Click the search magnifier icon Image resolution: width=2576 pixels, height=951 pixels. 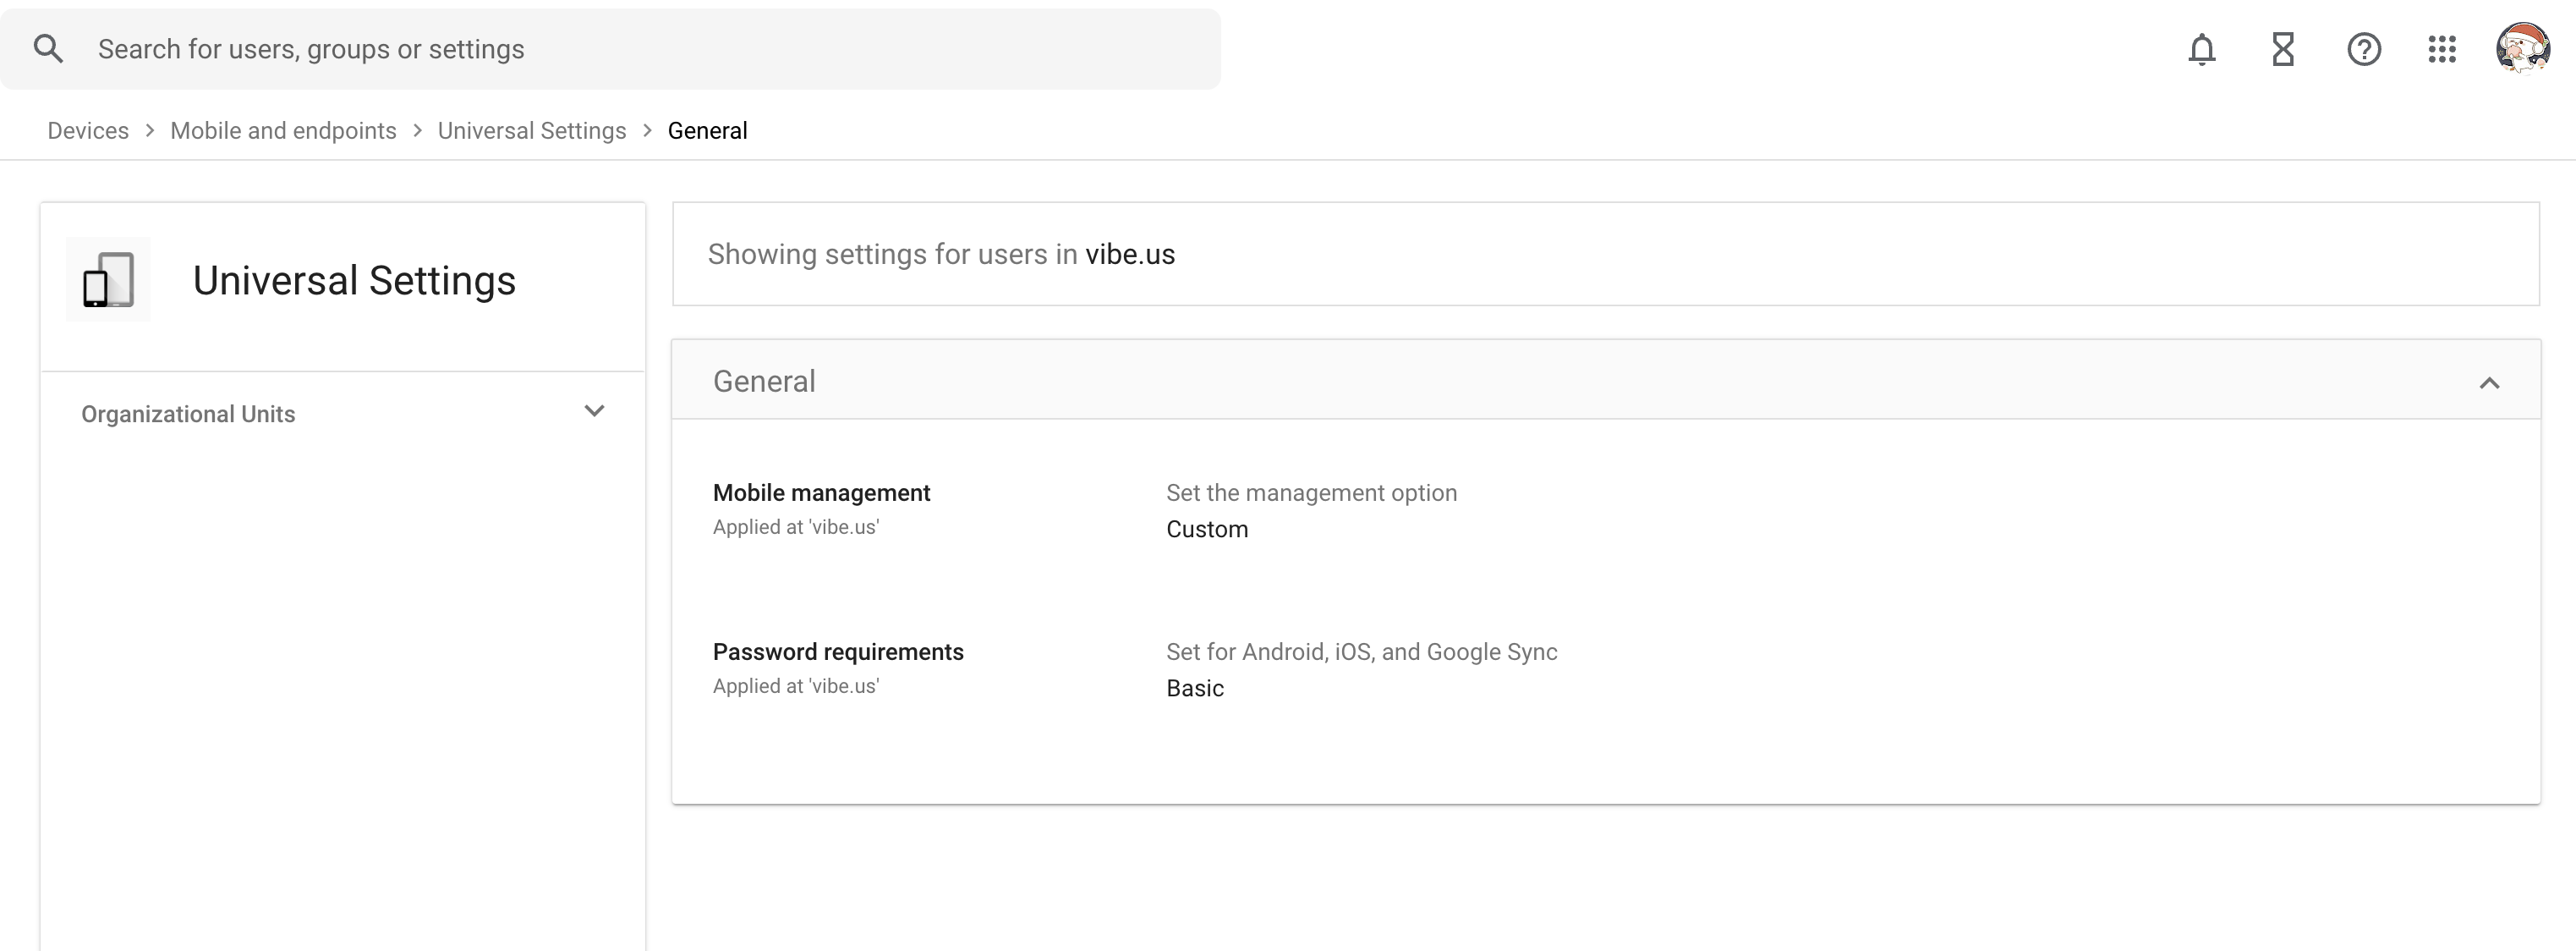point(48,49)
